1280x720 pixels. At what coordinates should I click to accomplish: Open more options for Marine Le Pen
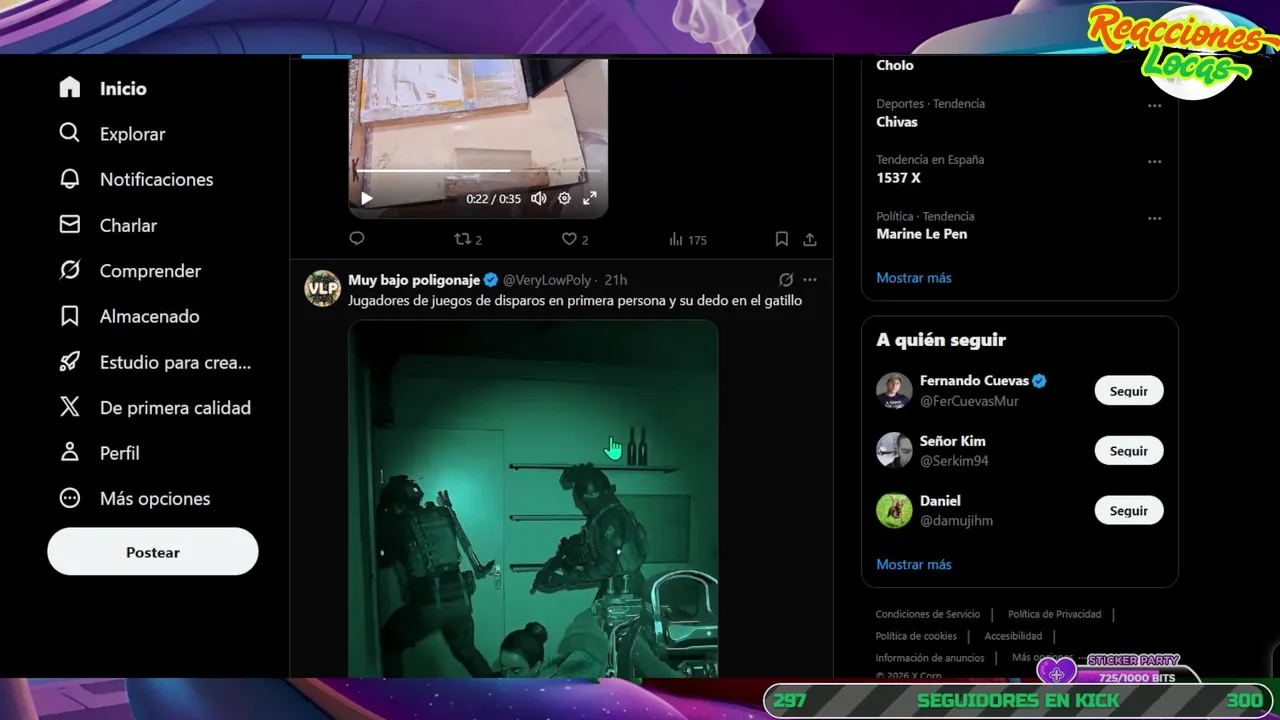coord(1155,218)
